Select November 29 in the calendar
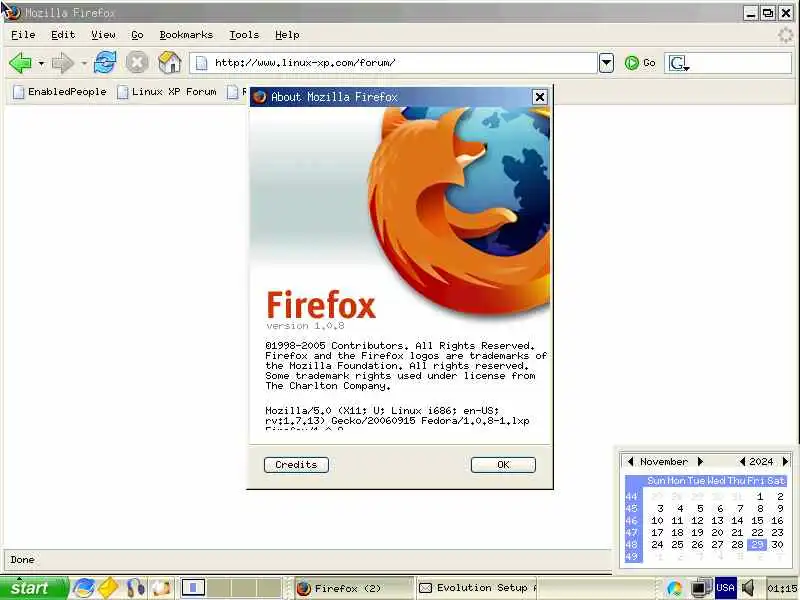This screenshot has width=800, height=600. point(757,545)
